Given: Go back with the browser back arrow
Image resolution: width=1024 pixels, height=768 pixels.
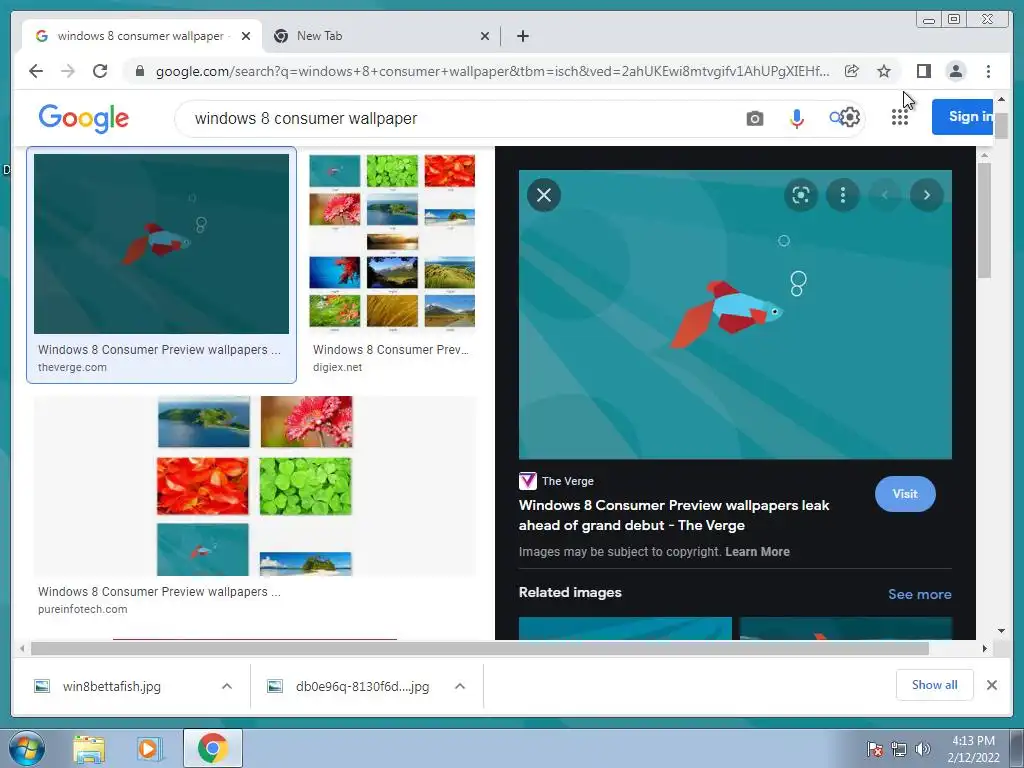Looking at the screenshot, I should pyautogui.click(x=36, y=71).
